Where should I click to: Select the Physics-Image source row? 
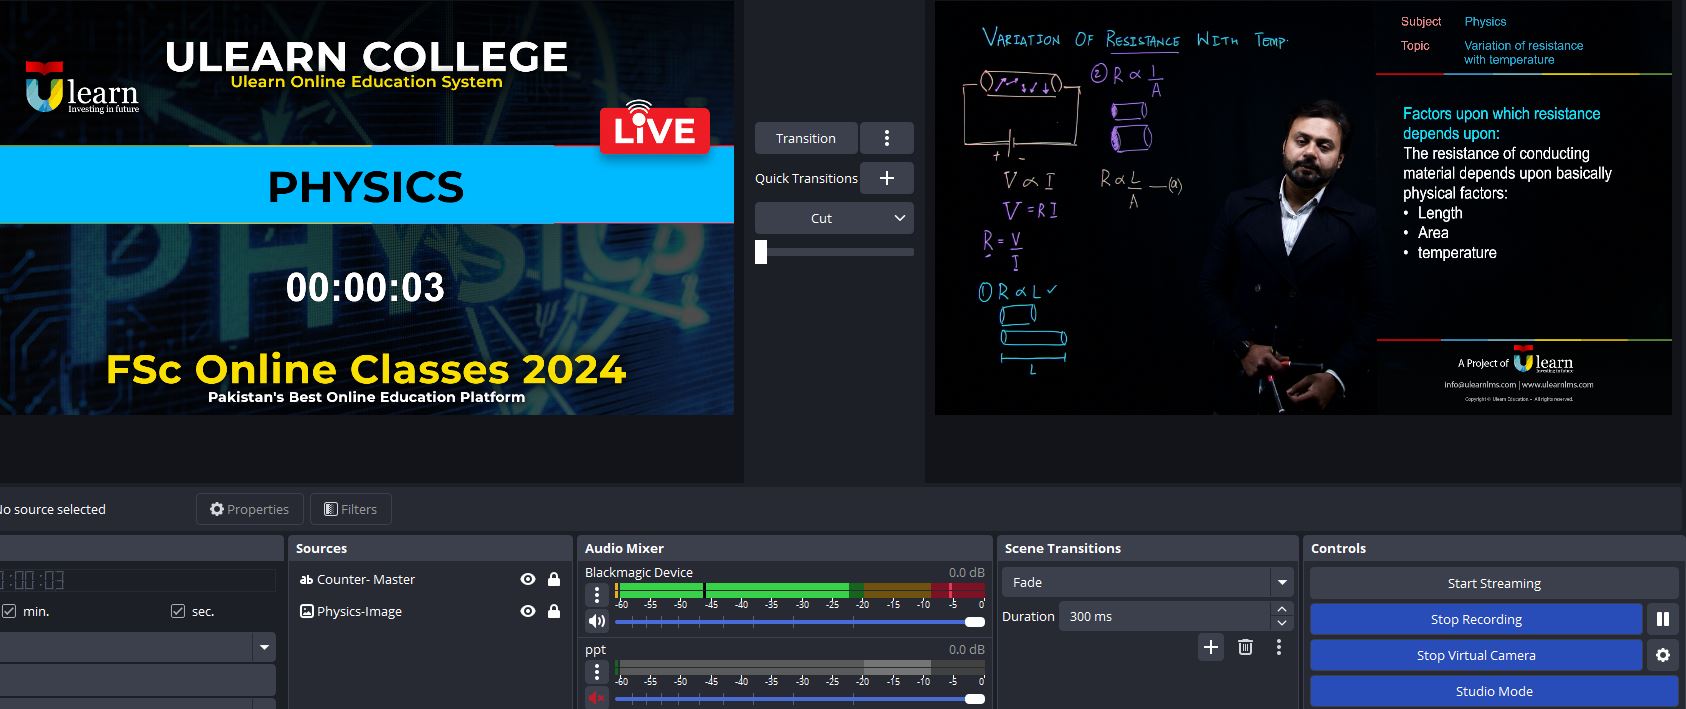coord(430,611)
